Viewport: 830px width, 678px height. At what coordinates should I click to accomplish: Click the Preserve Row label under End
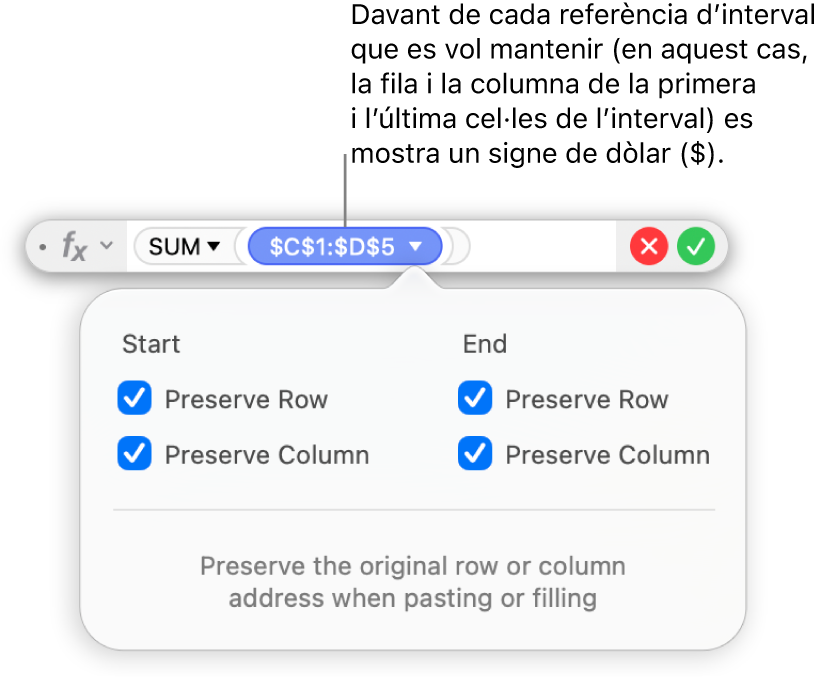pyautogui.click(x=586, y=400)
